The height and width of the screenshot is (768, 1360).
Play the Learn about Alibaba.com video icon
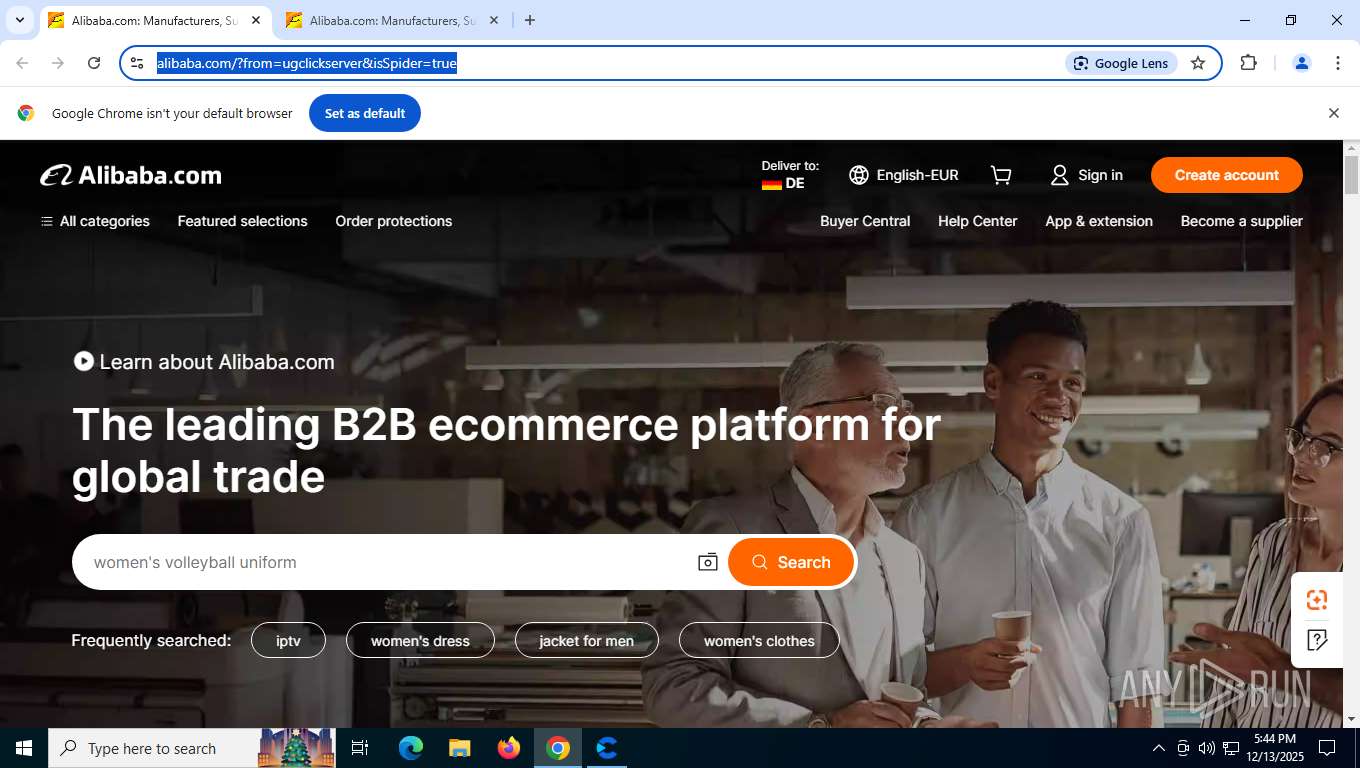(x=84, y=361)
